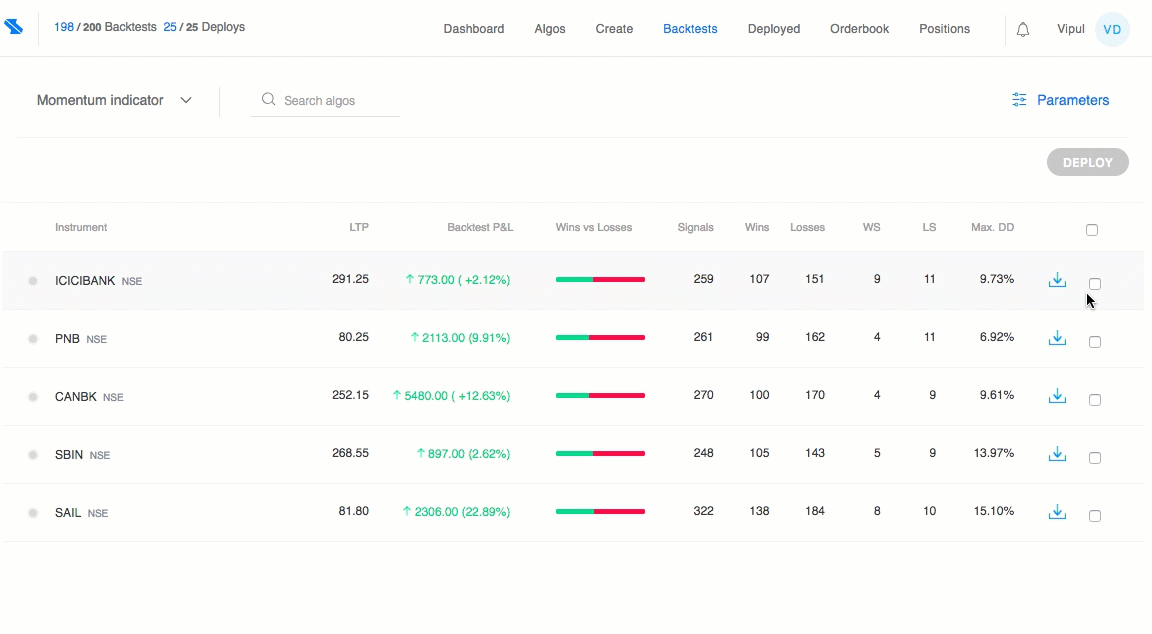The height and width of the screenshot is (634, 1152).
Task: Go to the Algos tab
Action: (x=550, y=29)
